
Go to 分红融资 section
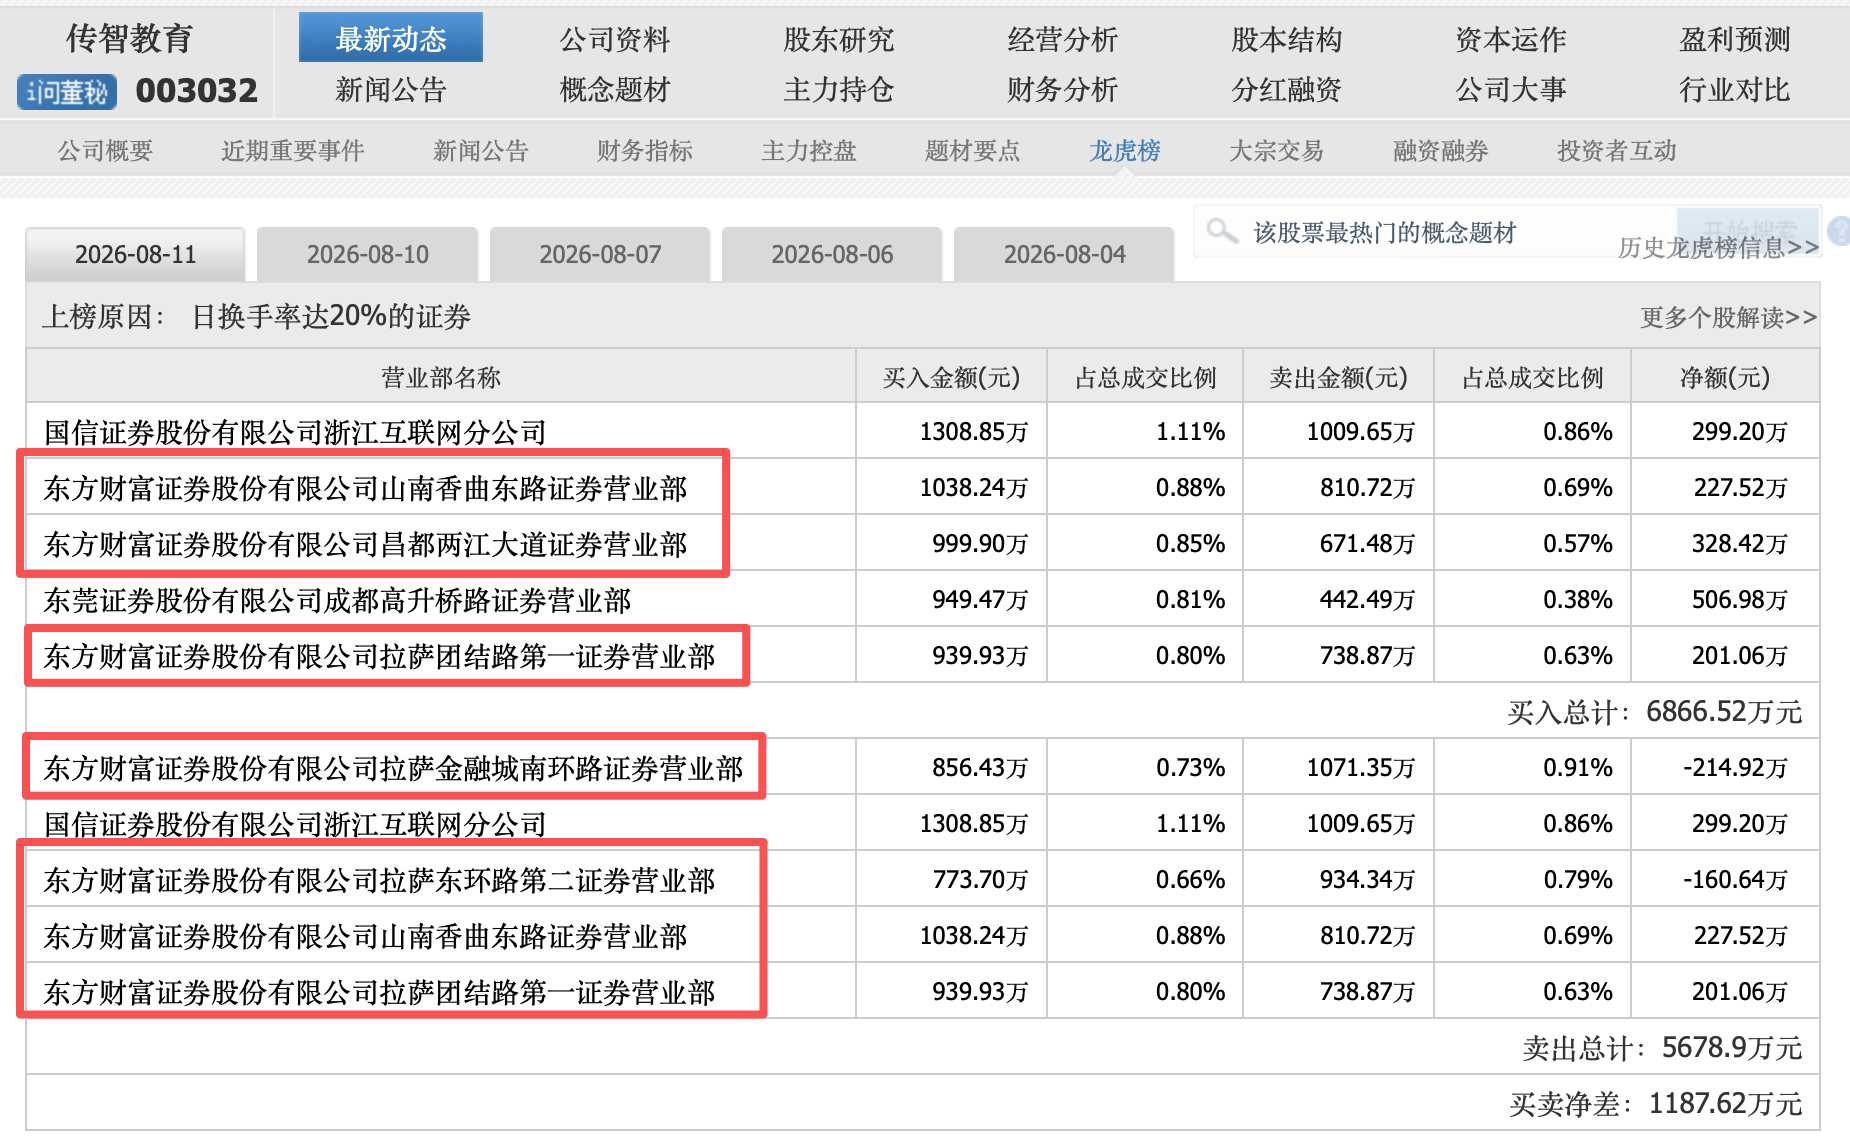pyautogui.click(x=1287, y=90)
